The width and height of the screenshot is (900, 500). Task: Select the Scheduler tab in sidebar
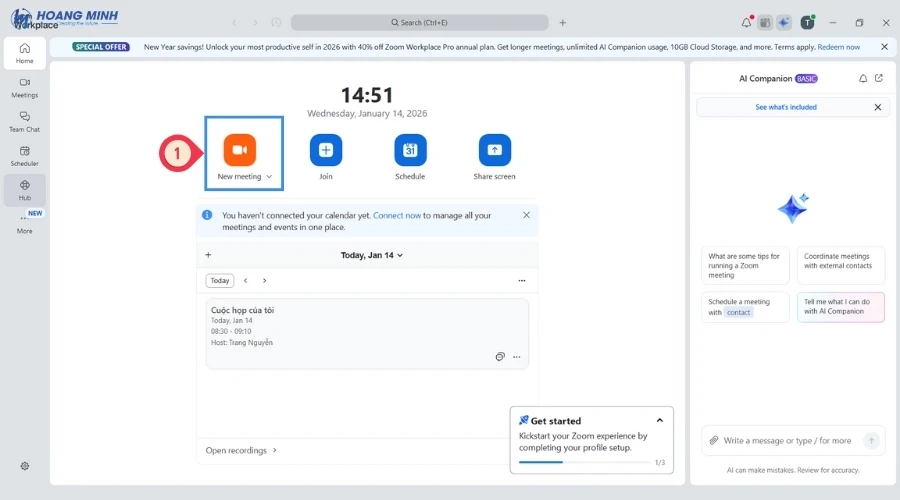(24, 155)
